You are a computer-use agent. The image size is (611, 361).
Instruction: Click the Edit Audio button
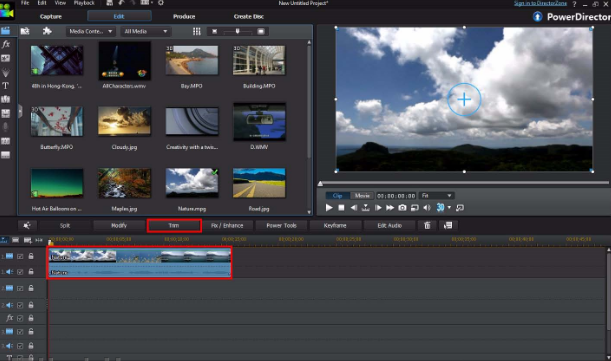pyautogui.click(x=389, y=225)
